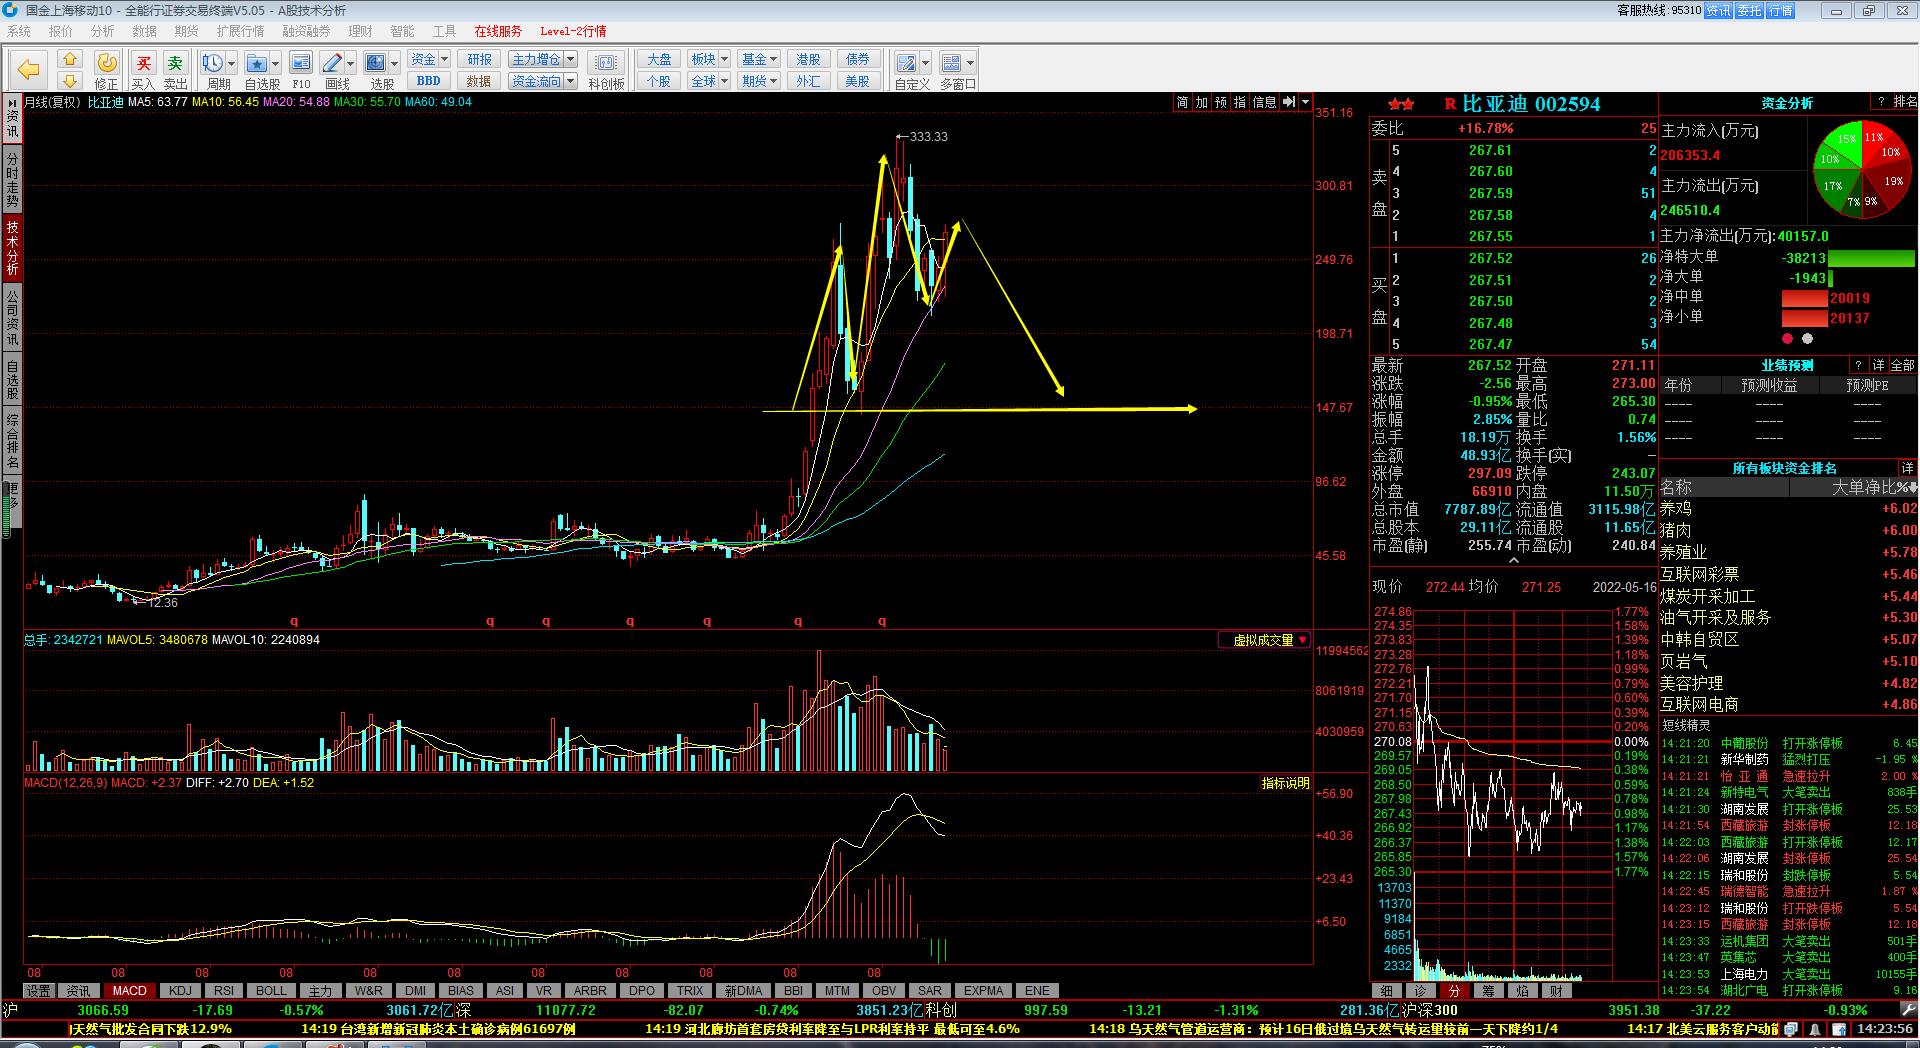Click 业绩预测 全部 button

[1903, 365]
